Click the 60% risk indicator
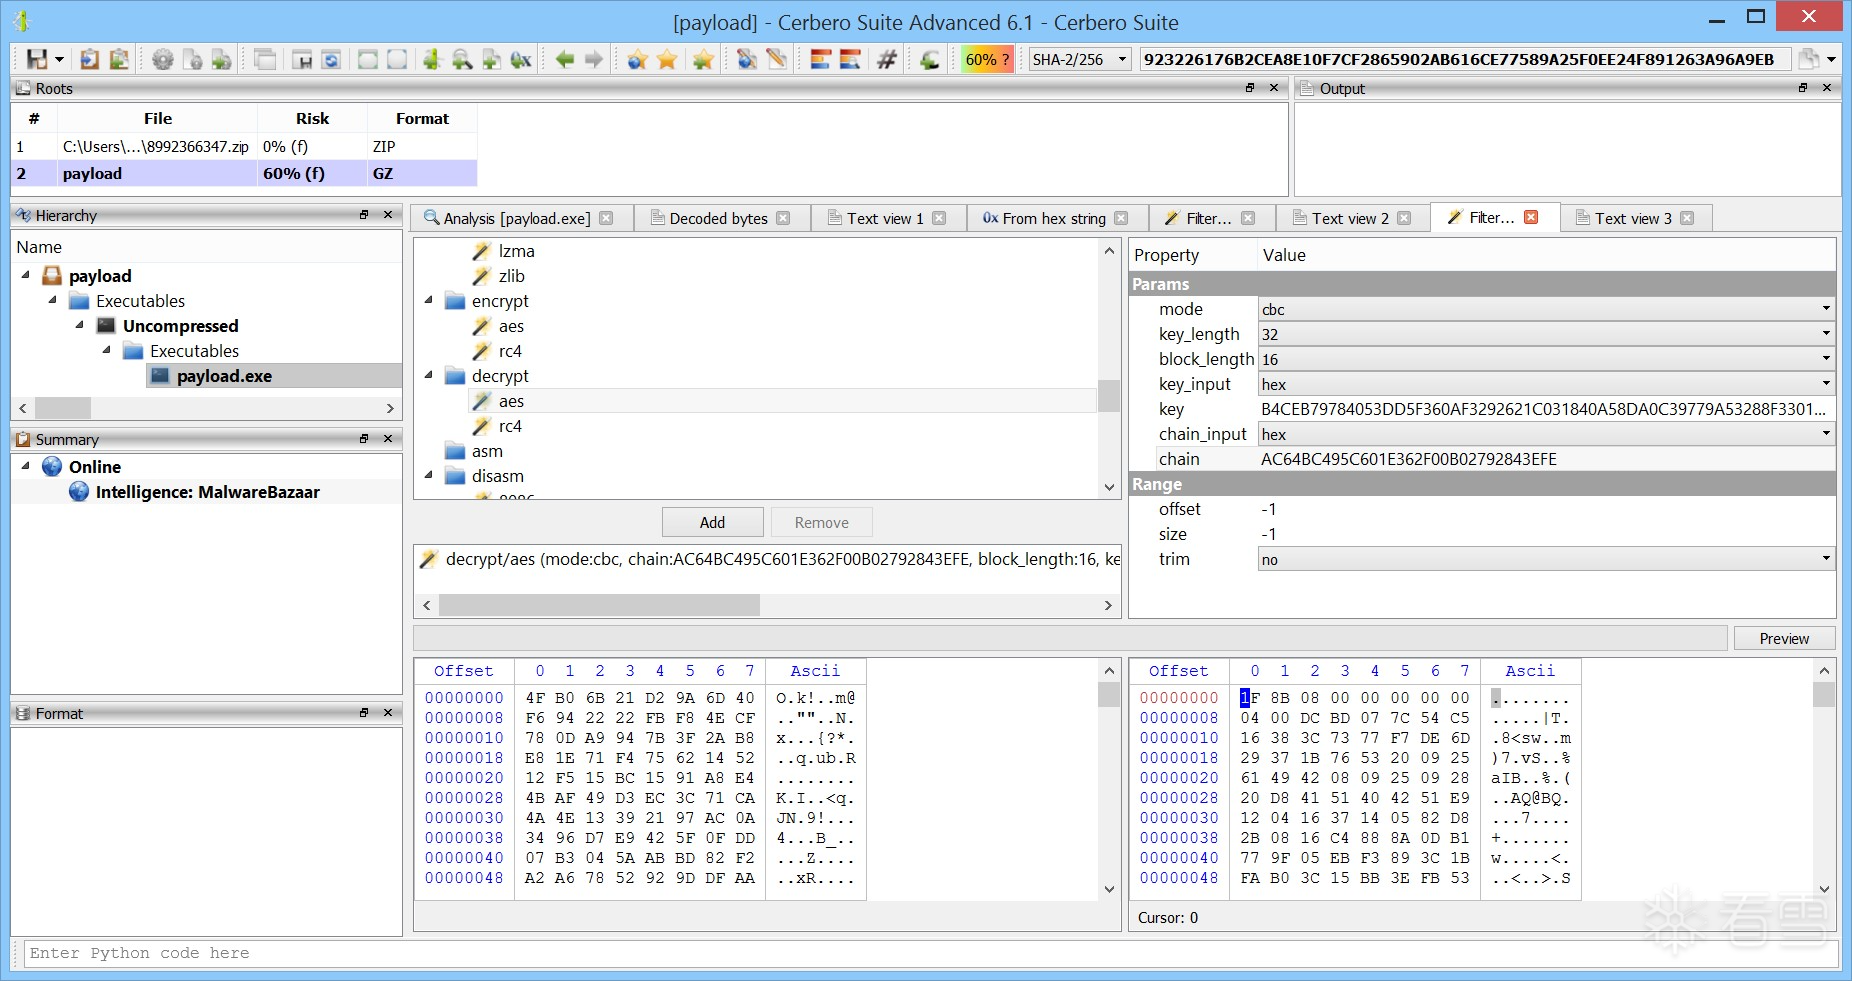 986,59
